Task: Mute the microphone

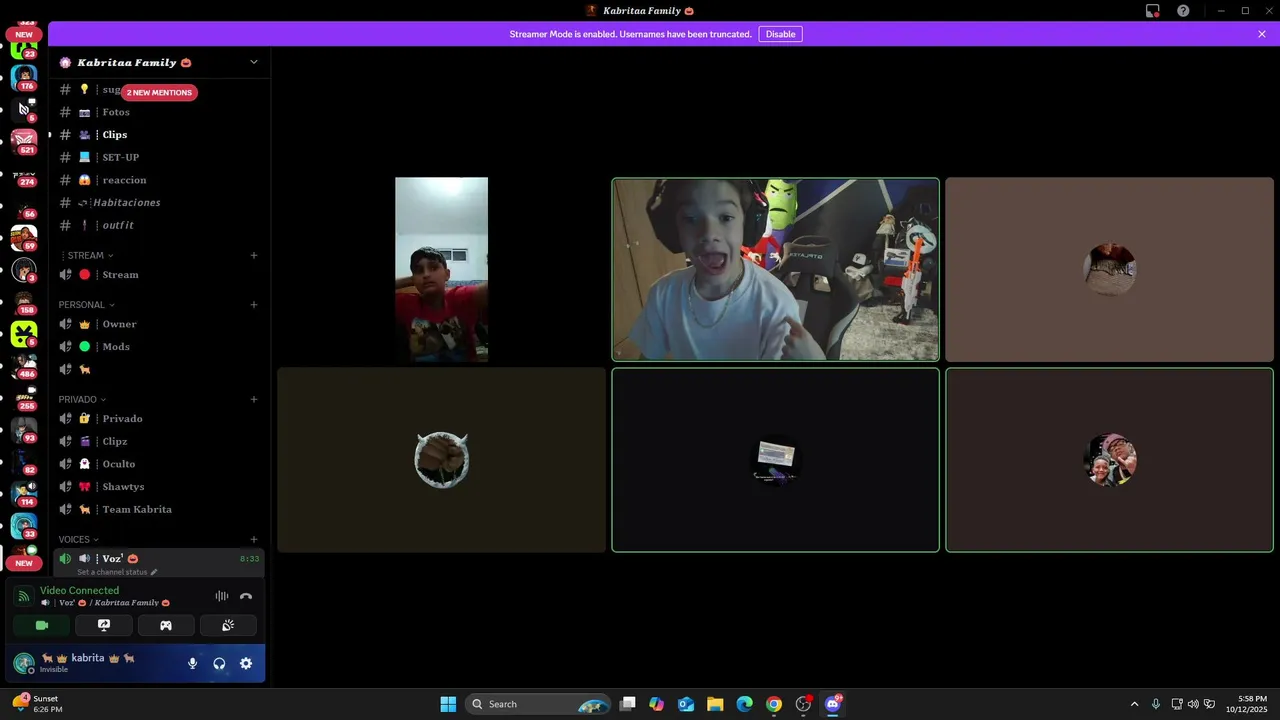Action: 192,663
